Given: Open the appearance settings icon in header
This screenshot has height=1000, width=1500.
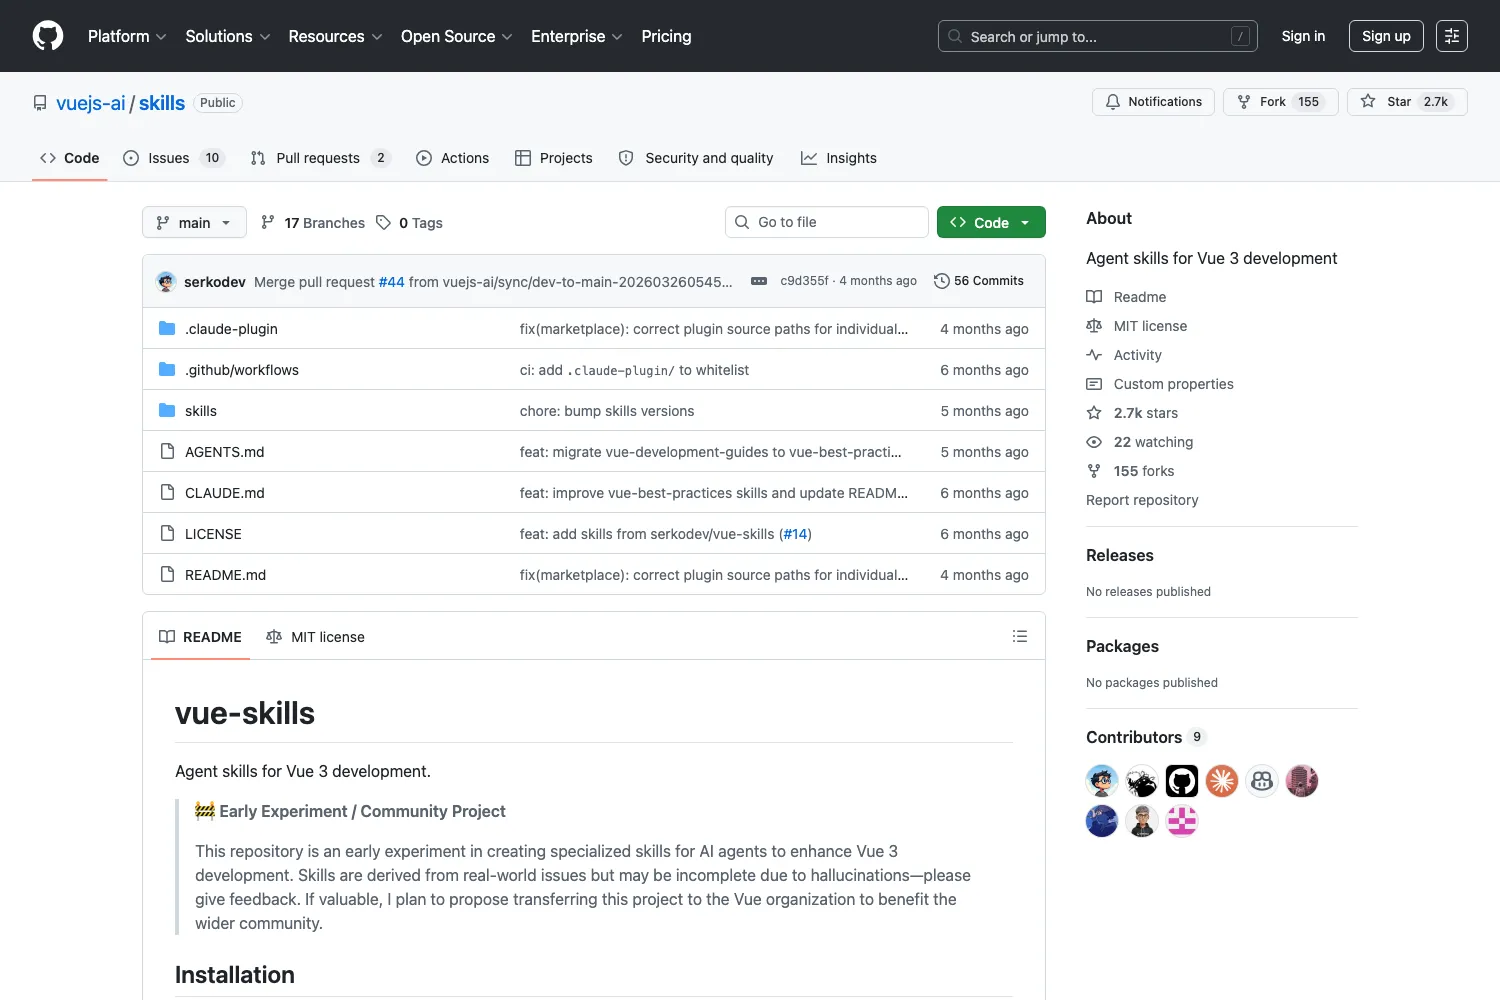Looking at the screenshot, I should coord(1452,36).
